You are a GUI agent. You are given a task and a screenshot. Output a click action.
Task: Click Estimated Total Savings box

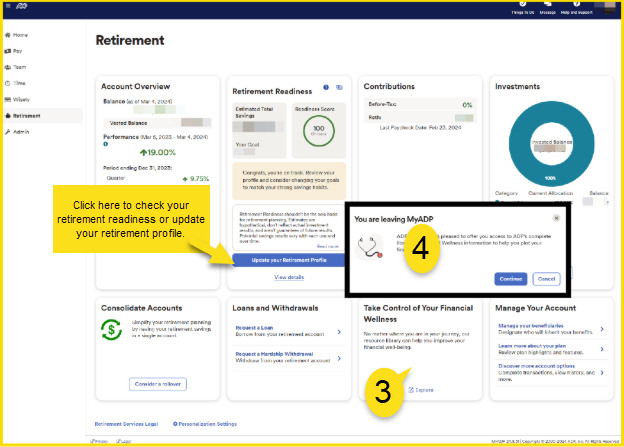[x=259, y=131]
